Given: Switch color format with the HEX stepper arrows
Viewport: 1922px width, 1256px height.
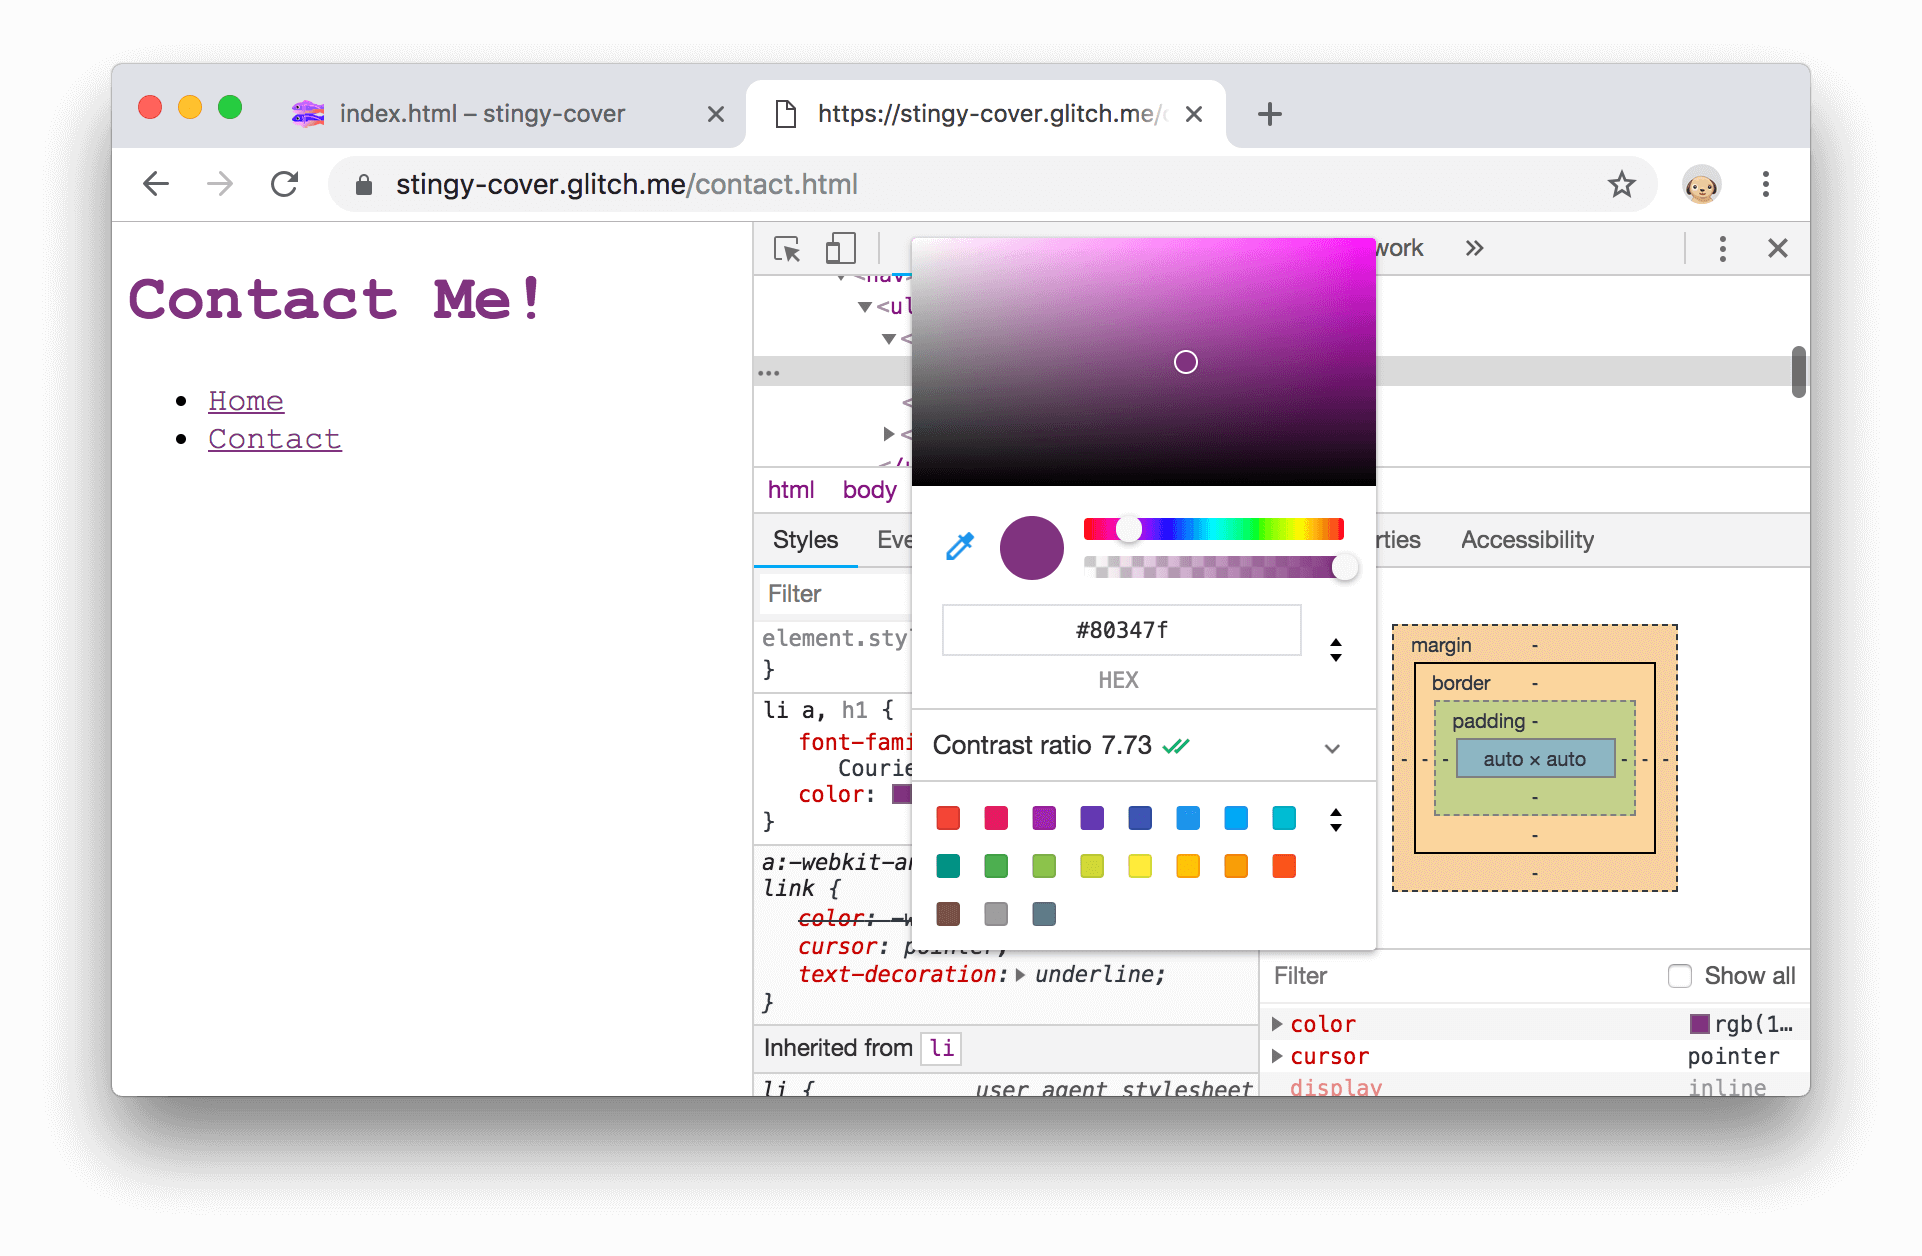Looking at the screenshot, I should coord(1336,650).
